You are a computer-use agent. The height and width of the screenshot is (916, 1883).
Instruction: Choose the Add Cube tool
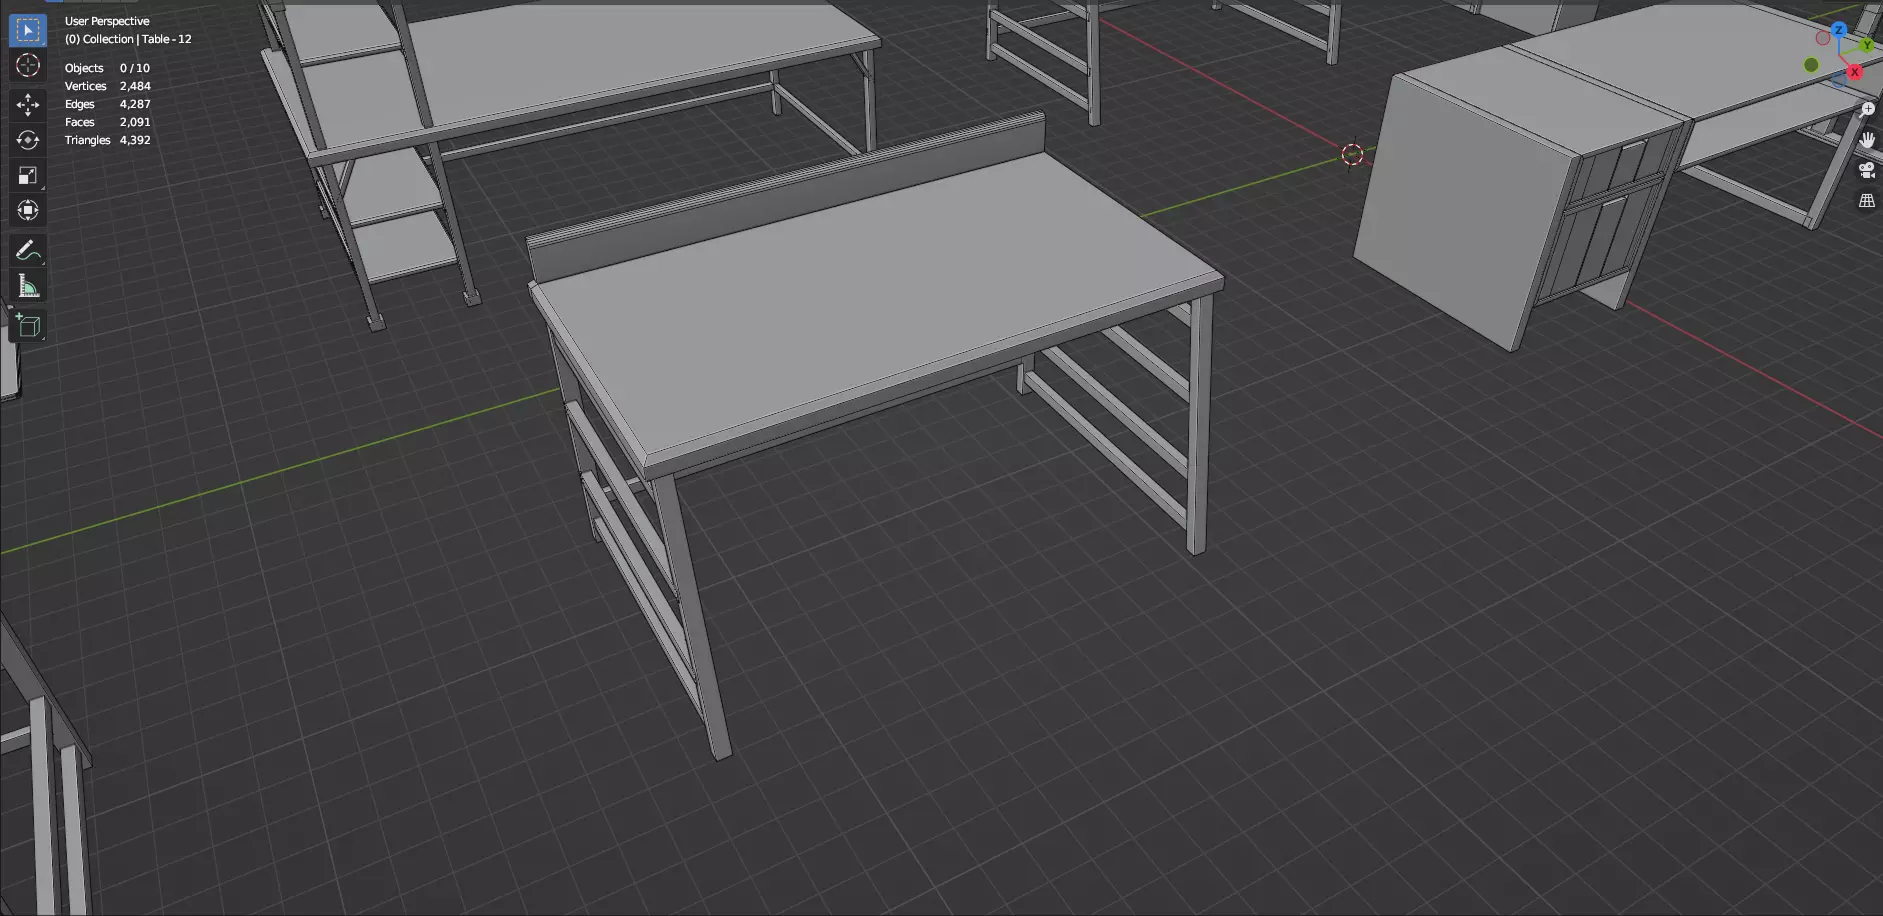tap(28, 325)
